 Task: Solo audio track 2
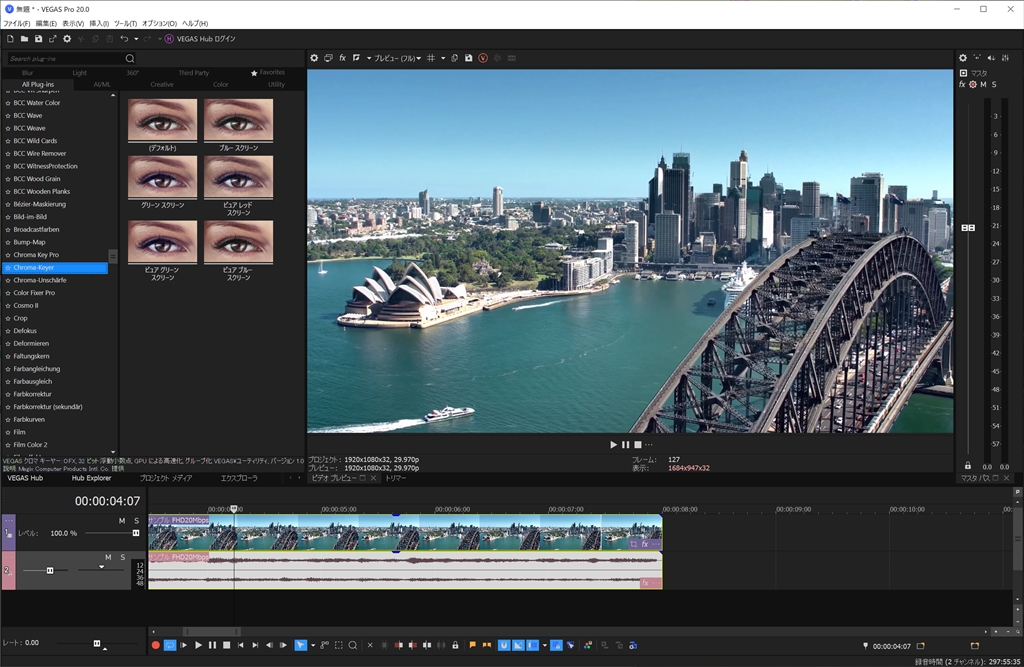pos(123,557)
